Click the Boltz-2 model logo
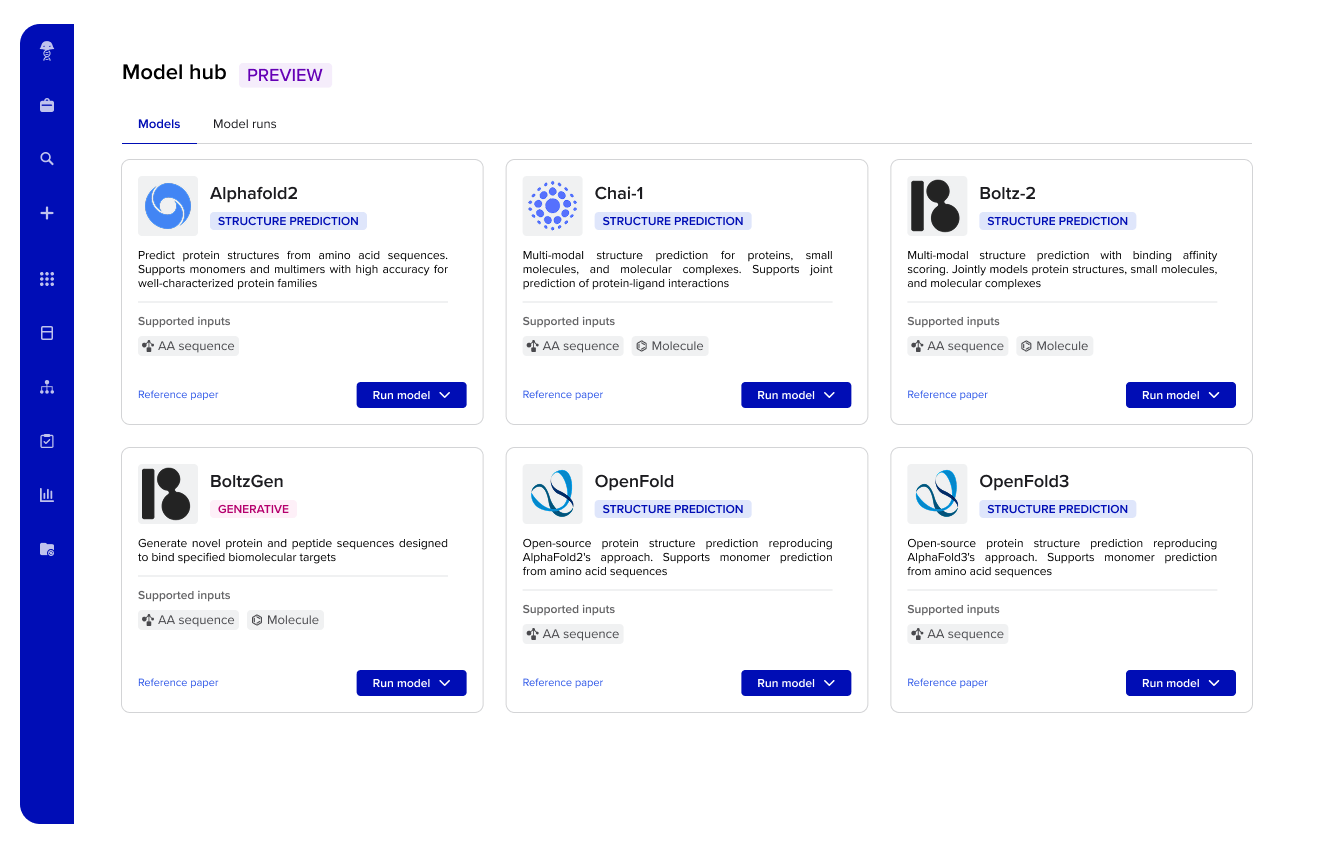1320x848 pixels. (937, 206)
